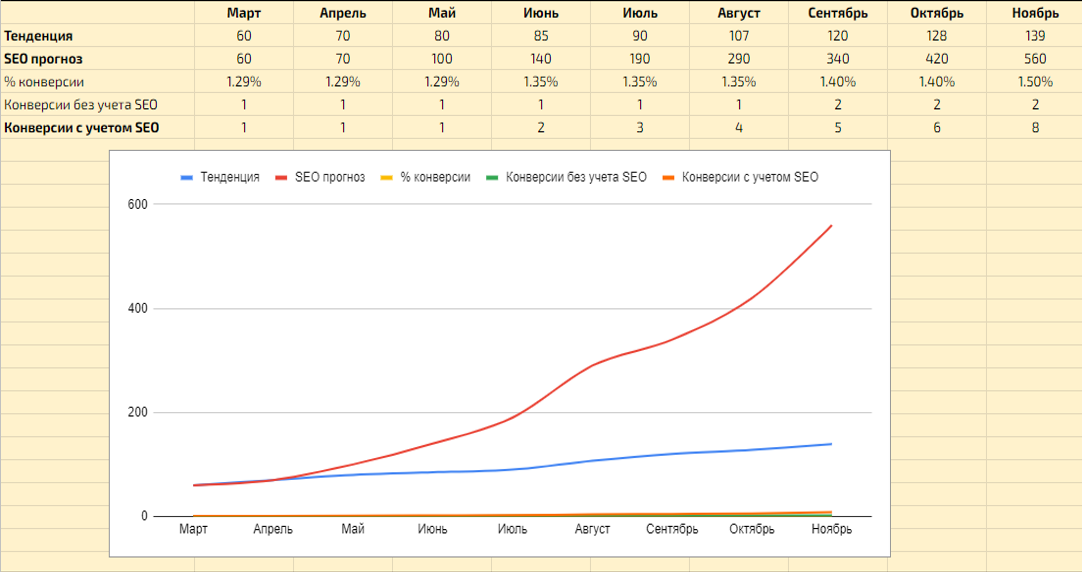
Task: Select the SEO прогноз row label cell
Action: 43,59
